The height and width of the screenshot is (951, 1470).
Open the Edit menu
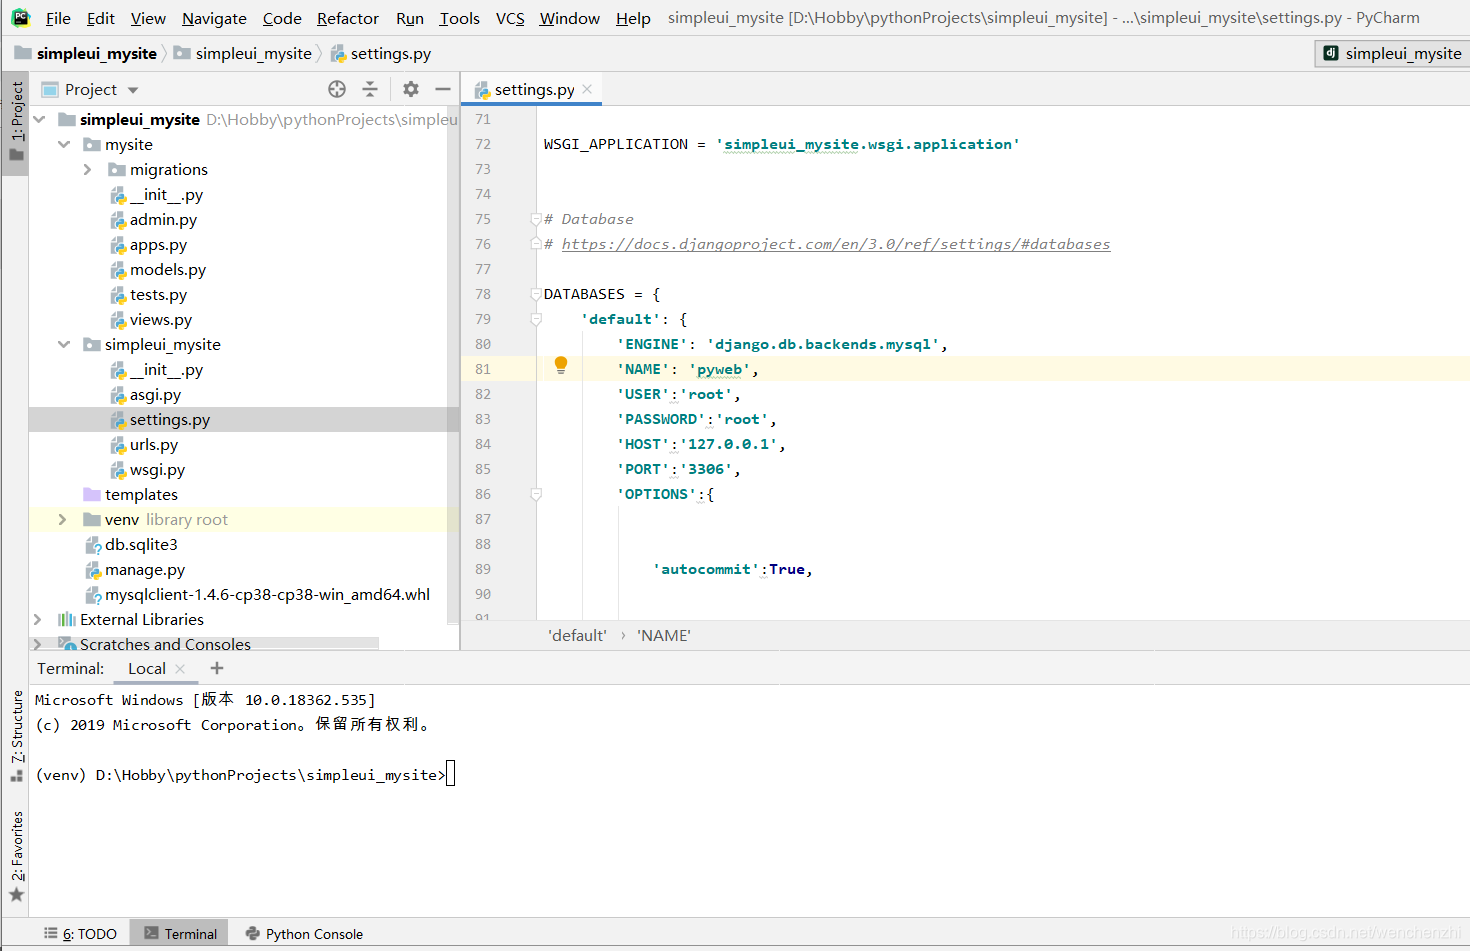pyautogui.click(x=100, y=18)
